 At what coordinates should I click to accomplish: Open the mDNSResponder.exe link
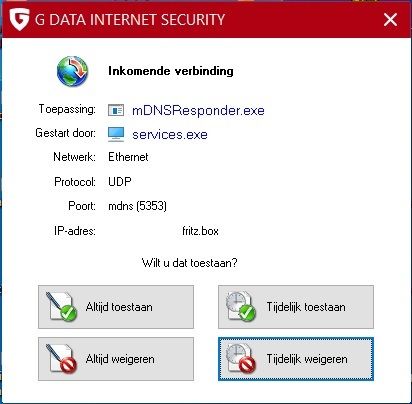tap(198, 110)
